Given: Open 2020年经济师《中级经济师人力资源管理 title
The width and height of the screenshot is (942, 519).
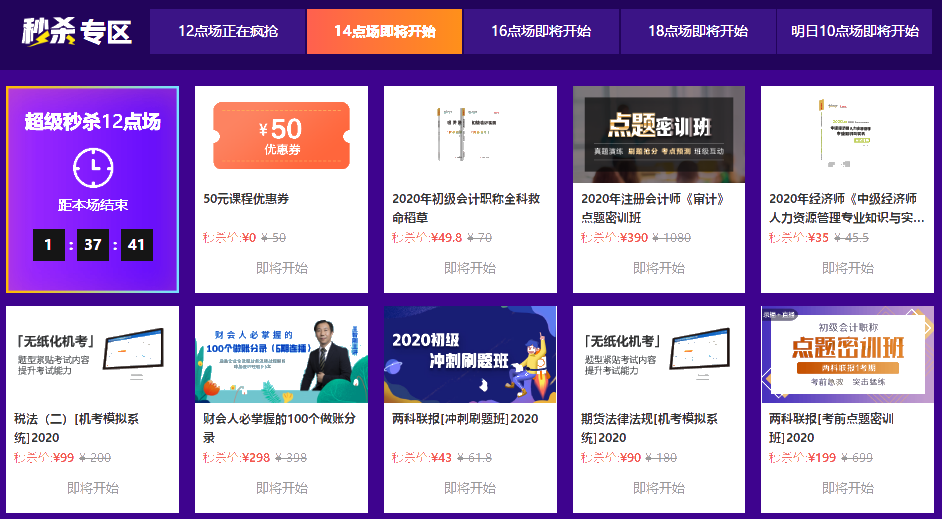Looking at the screenshot, I should point(846,208).
